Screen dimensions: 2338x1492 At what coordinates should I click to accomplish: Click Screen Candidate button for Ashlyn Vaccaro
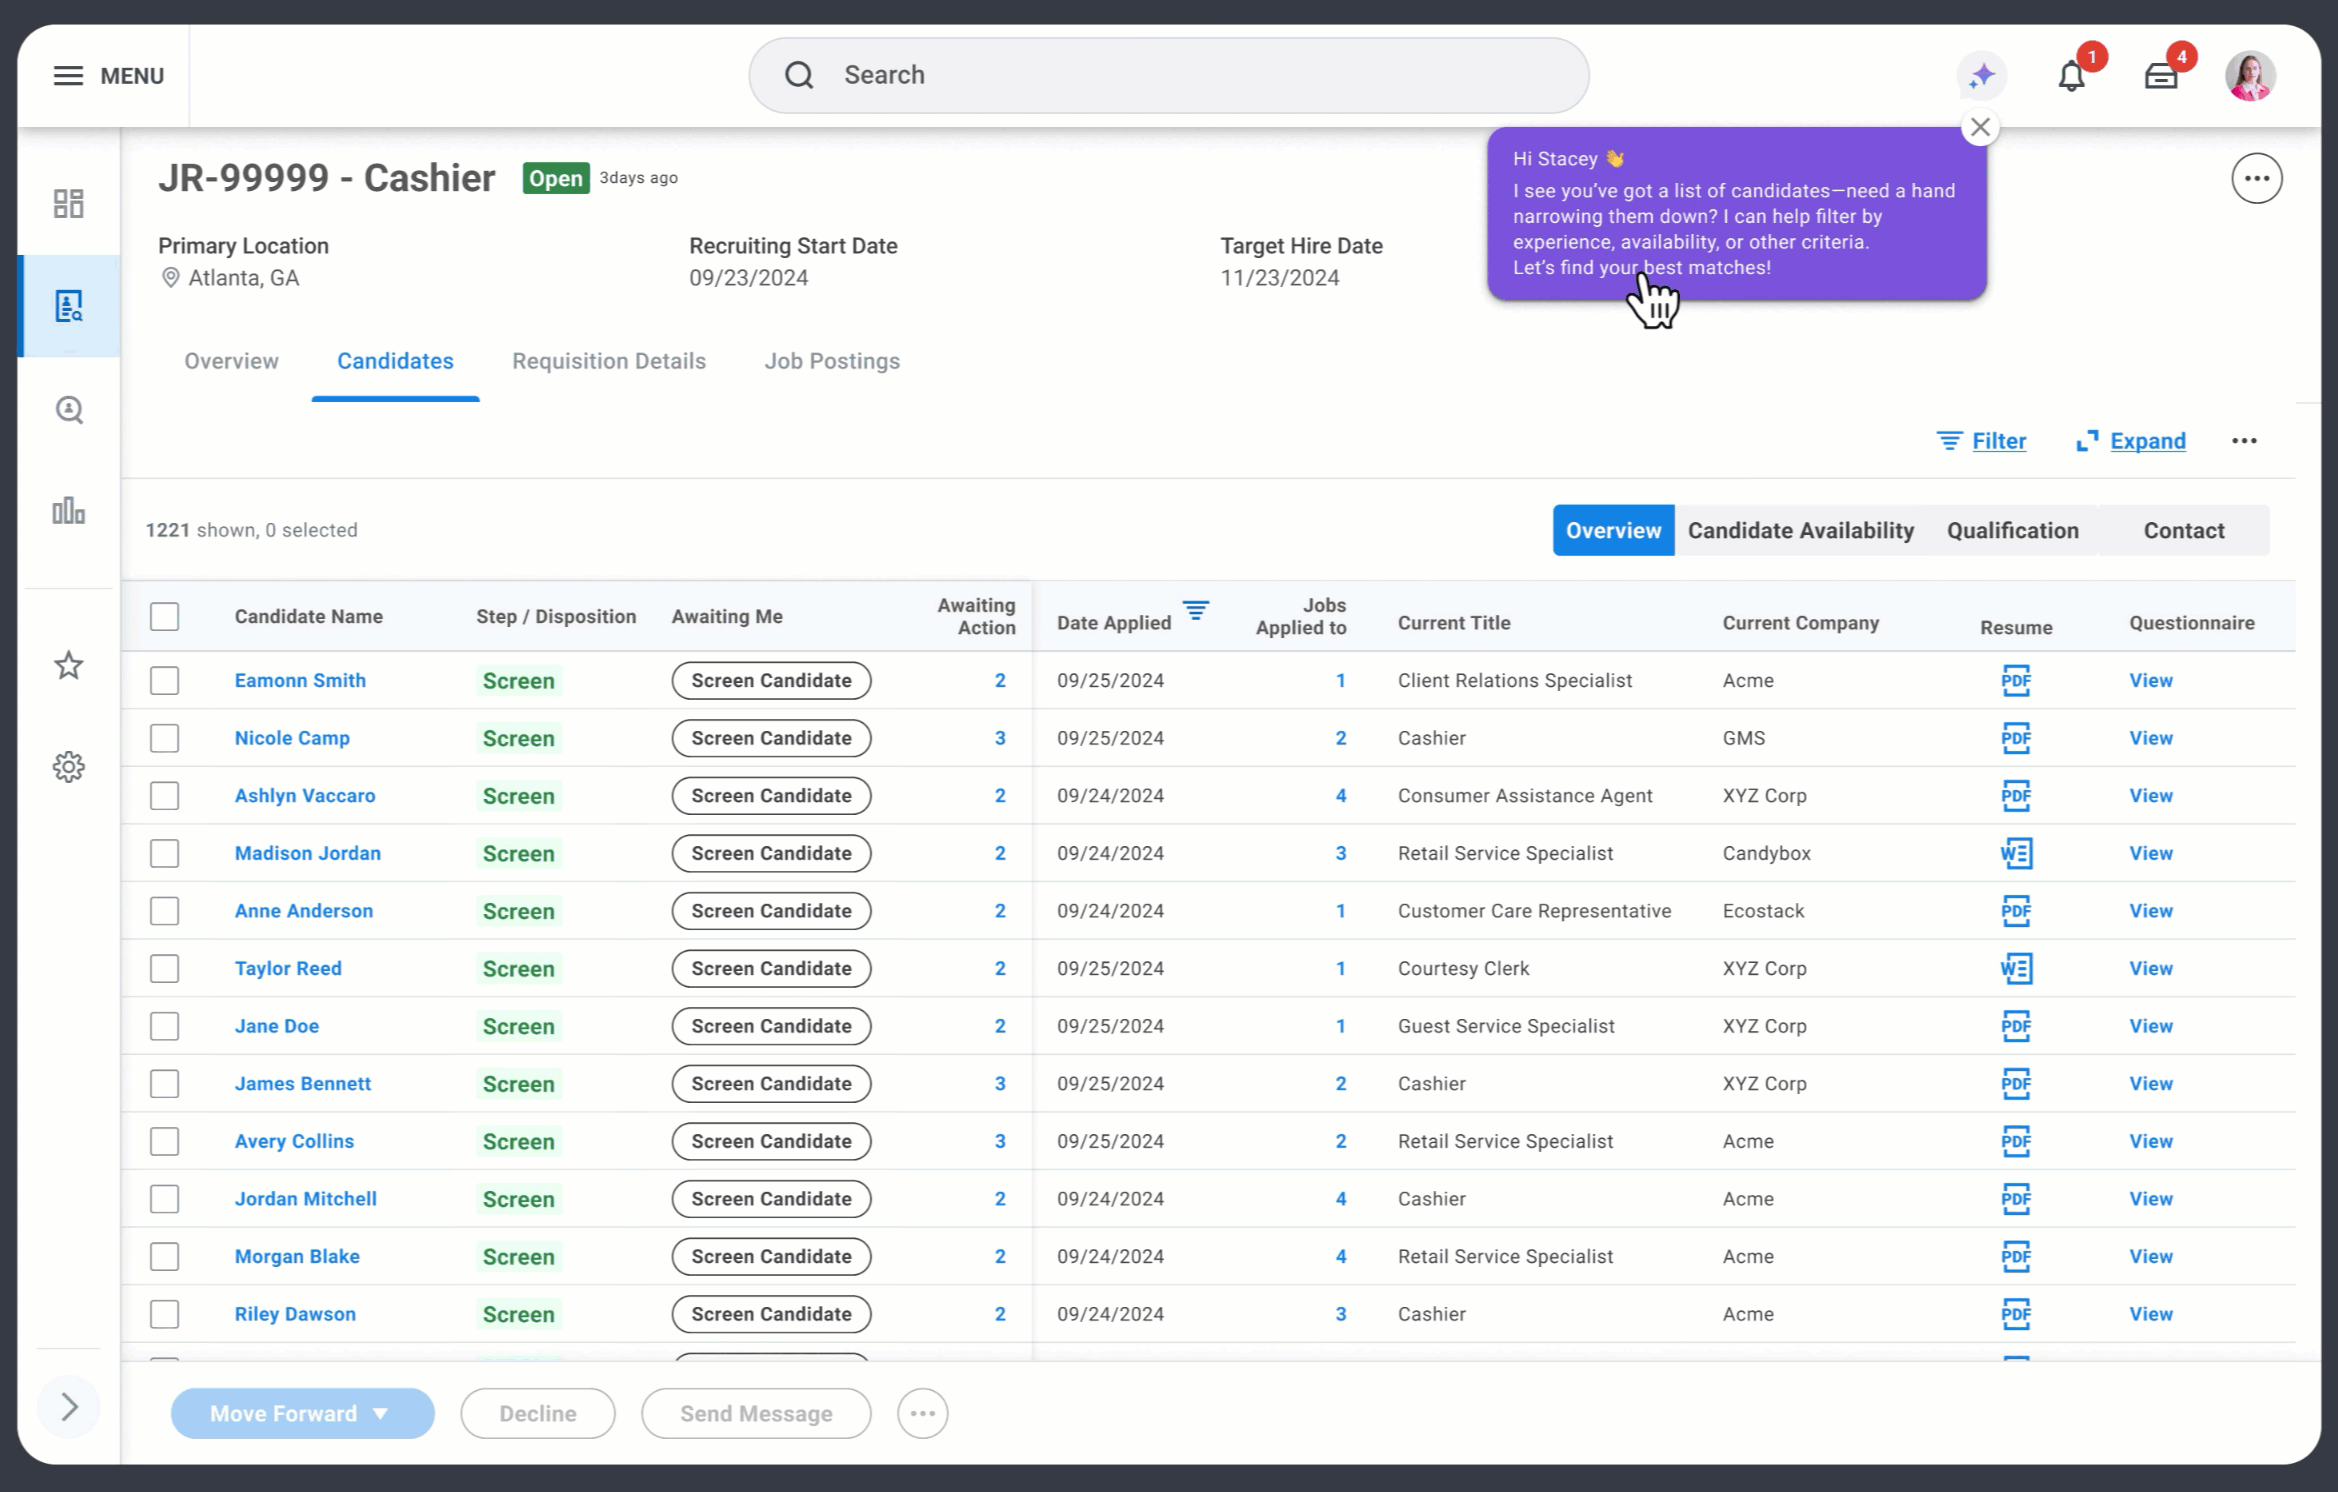(x=771, y=796)
